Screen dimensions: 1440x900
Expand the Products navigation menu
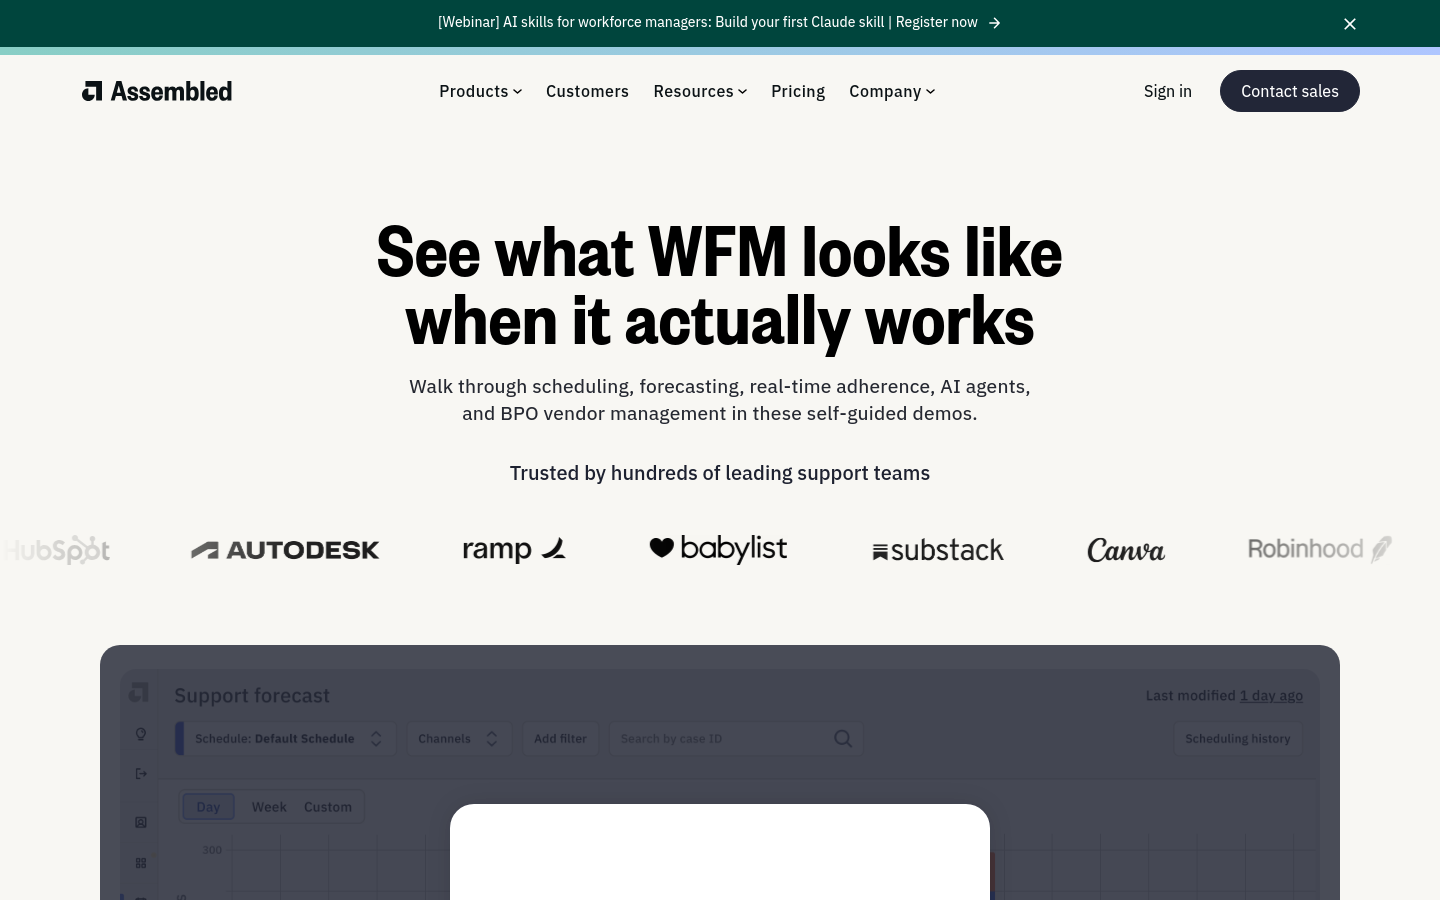[x=481, y=91]
